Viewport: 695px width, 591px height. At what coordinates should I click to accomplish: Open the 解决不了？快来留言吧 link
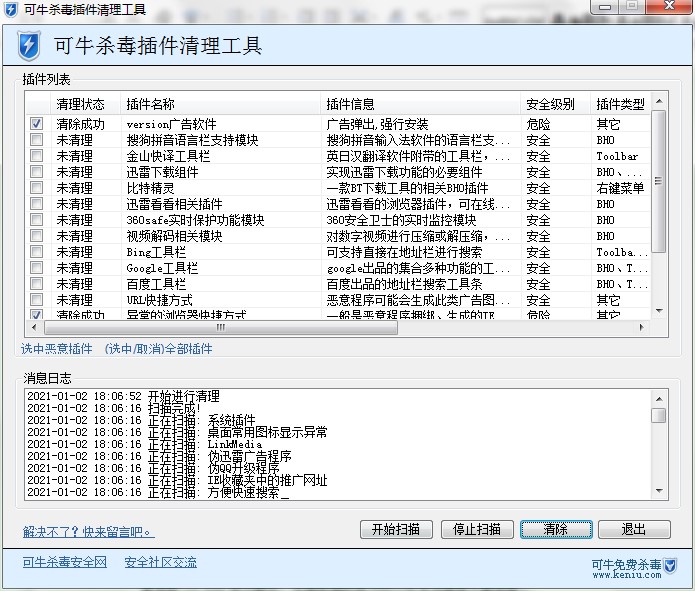[89, 532]
